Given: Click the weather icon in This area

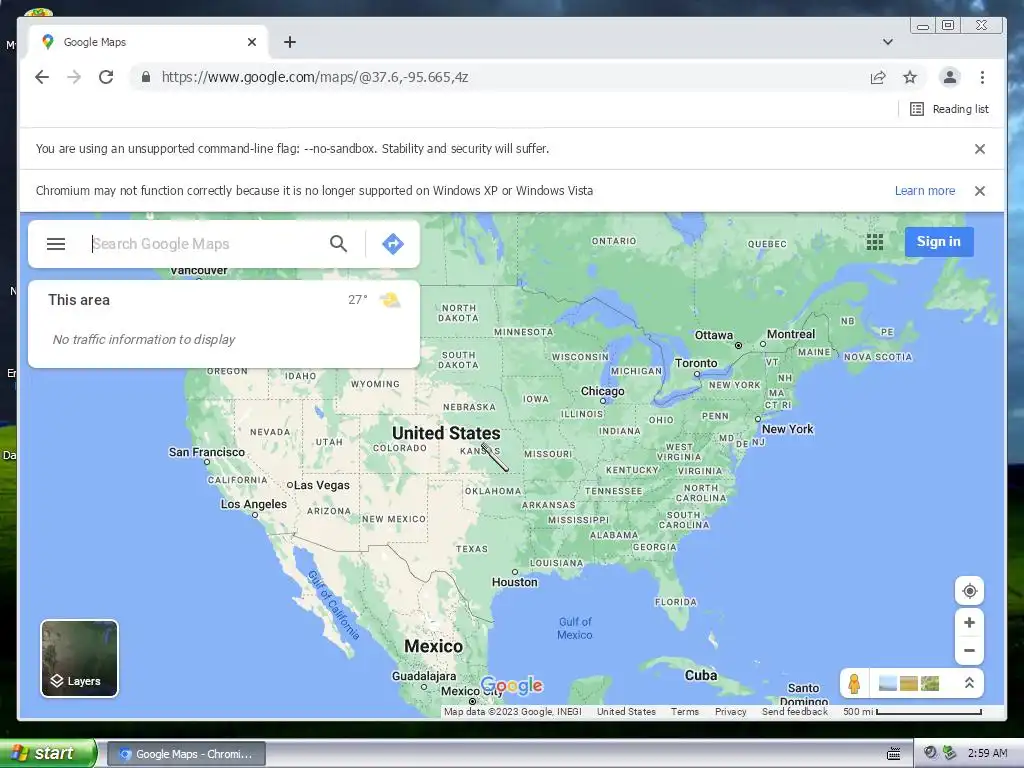Looking at the screenshot, I should click(x=390, y=300).
